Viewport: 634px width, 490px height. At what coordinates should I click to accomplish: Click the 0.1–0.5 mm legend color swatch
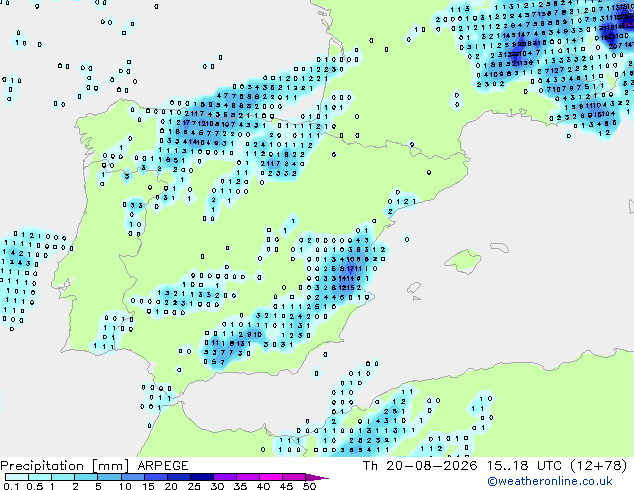coord(17,477)
